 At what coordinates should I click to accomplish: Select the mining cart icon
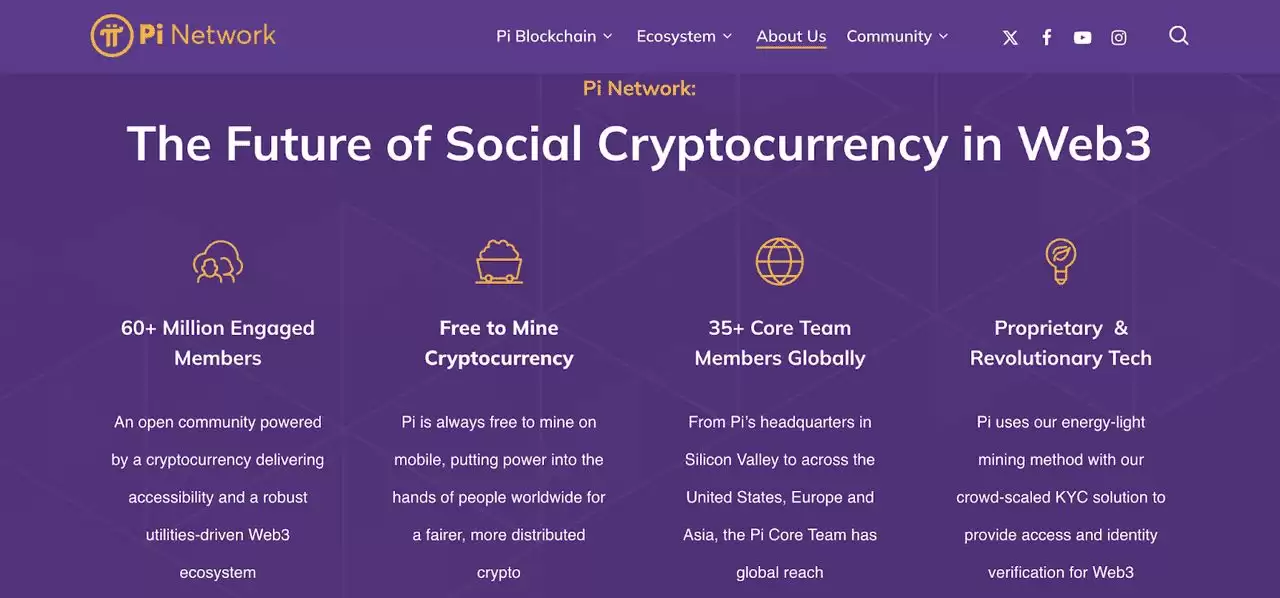[x=499, y=262]
